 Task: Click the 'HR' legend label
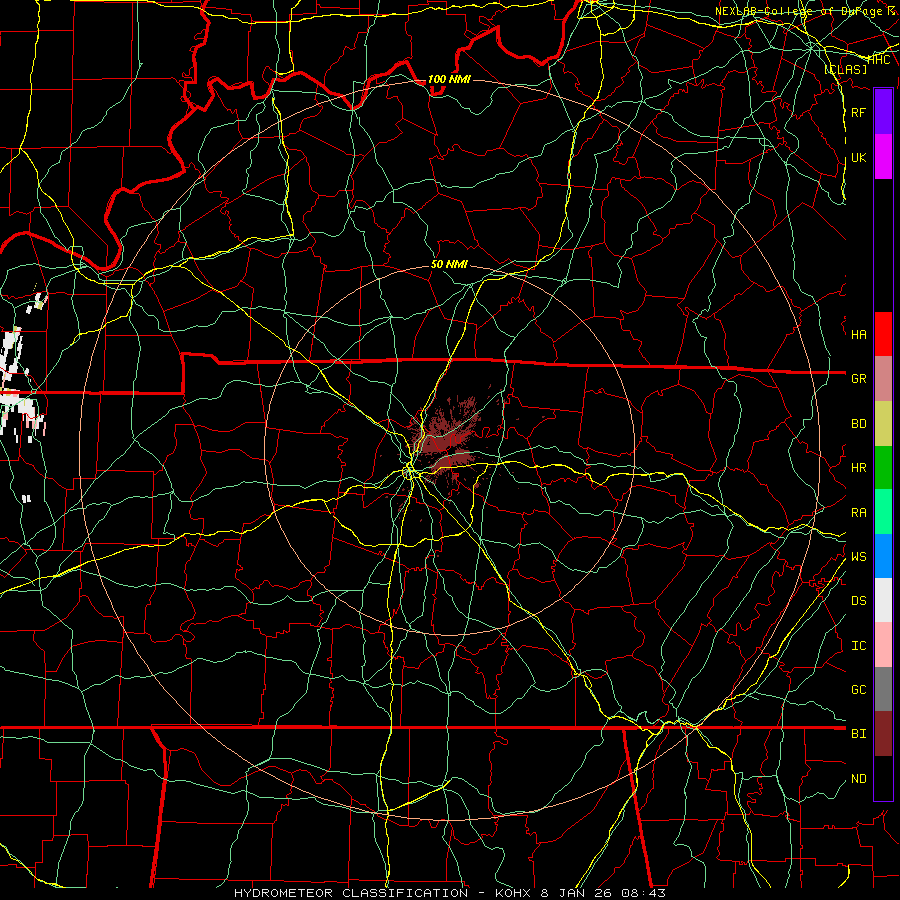tap(859, 468)
